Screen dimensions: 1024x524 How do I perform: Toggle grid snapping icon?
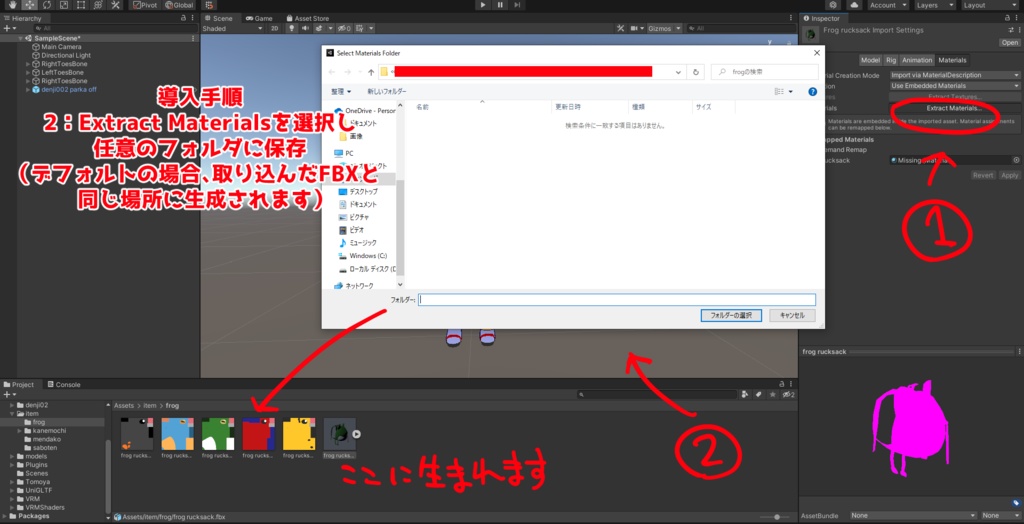pos(209,5)
